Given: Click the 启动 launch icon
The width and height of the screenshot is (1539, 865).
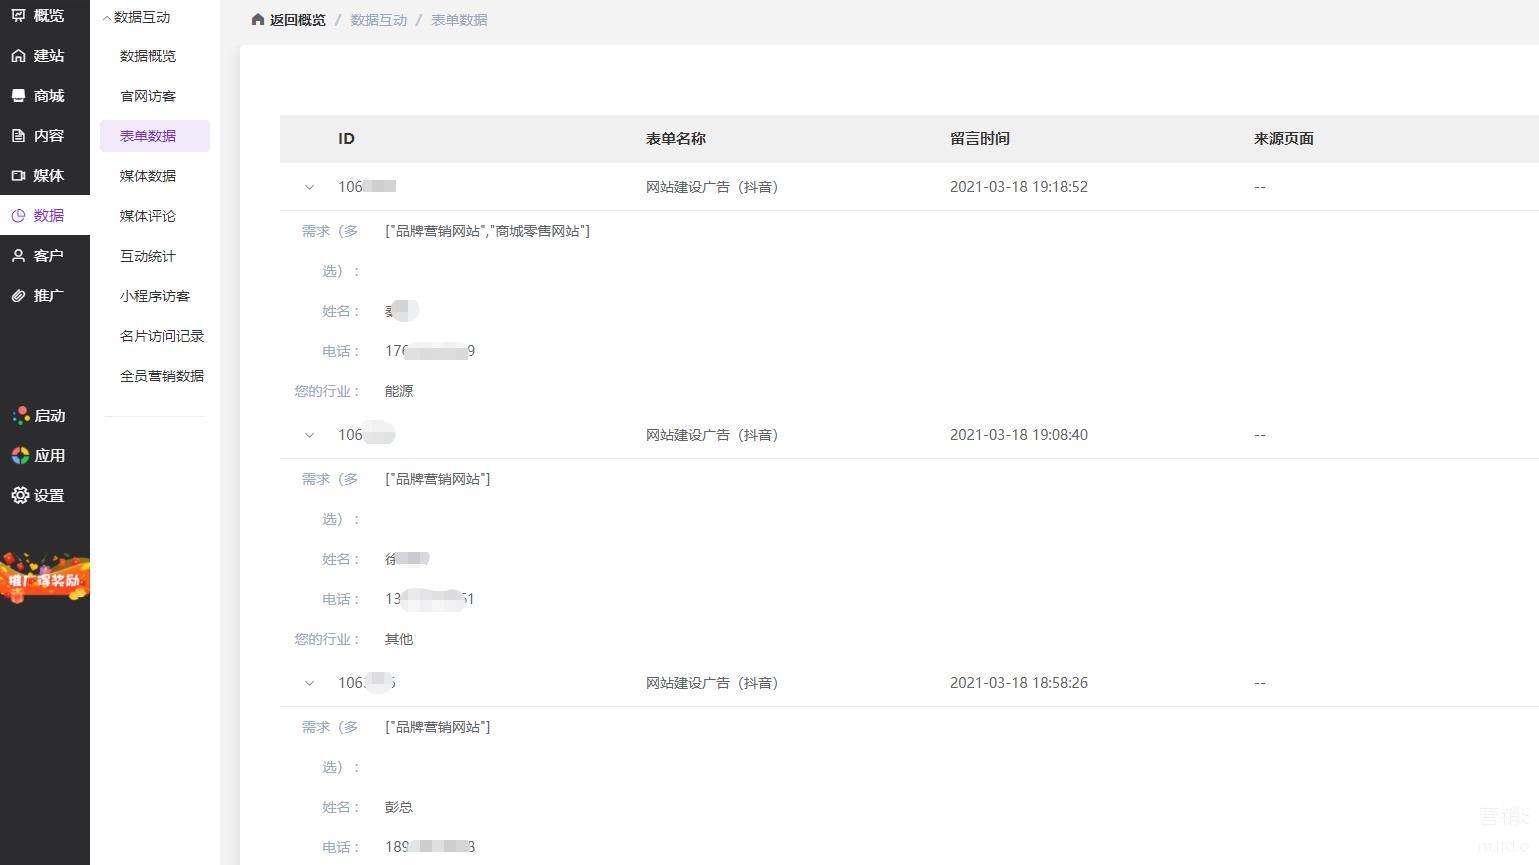Looking at the screenshot, I should click(x=20, y=416).
